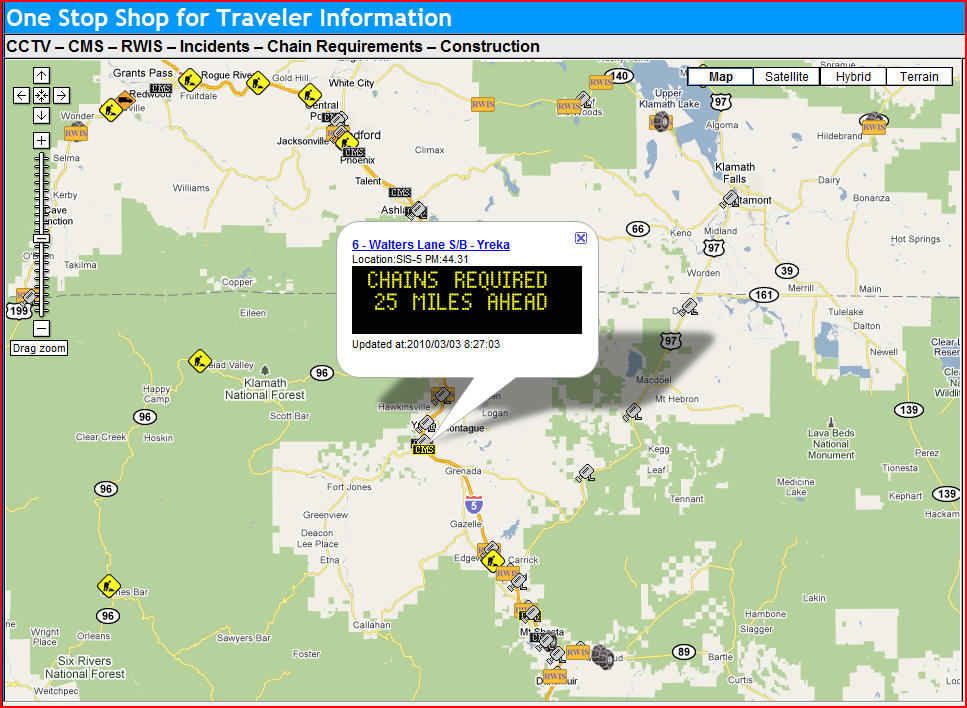The height and width of the screenshot is (708, 967).
Task: Switch to Satellite map view
Action: (787, 77)
